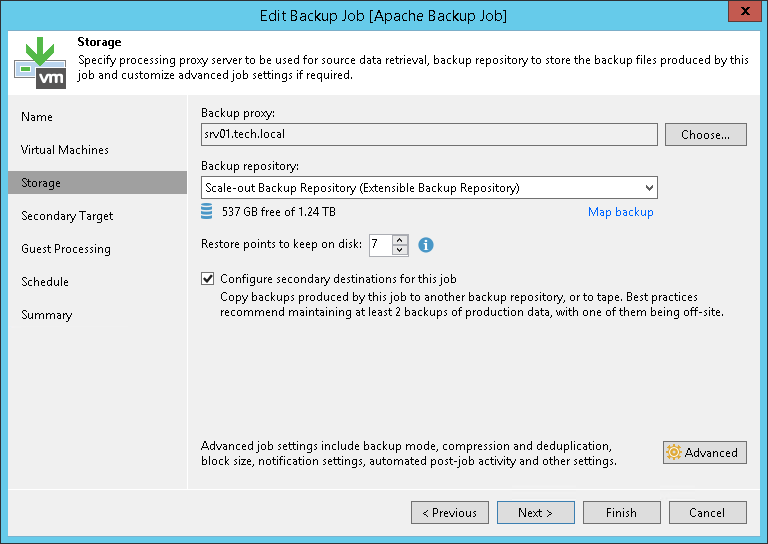Open the Virtual Machines step

click(65, 150)
